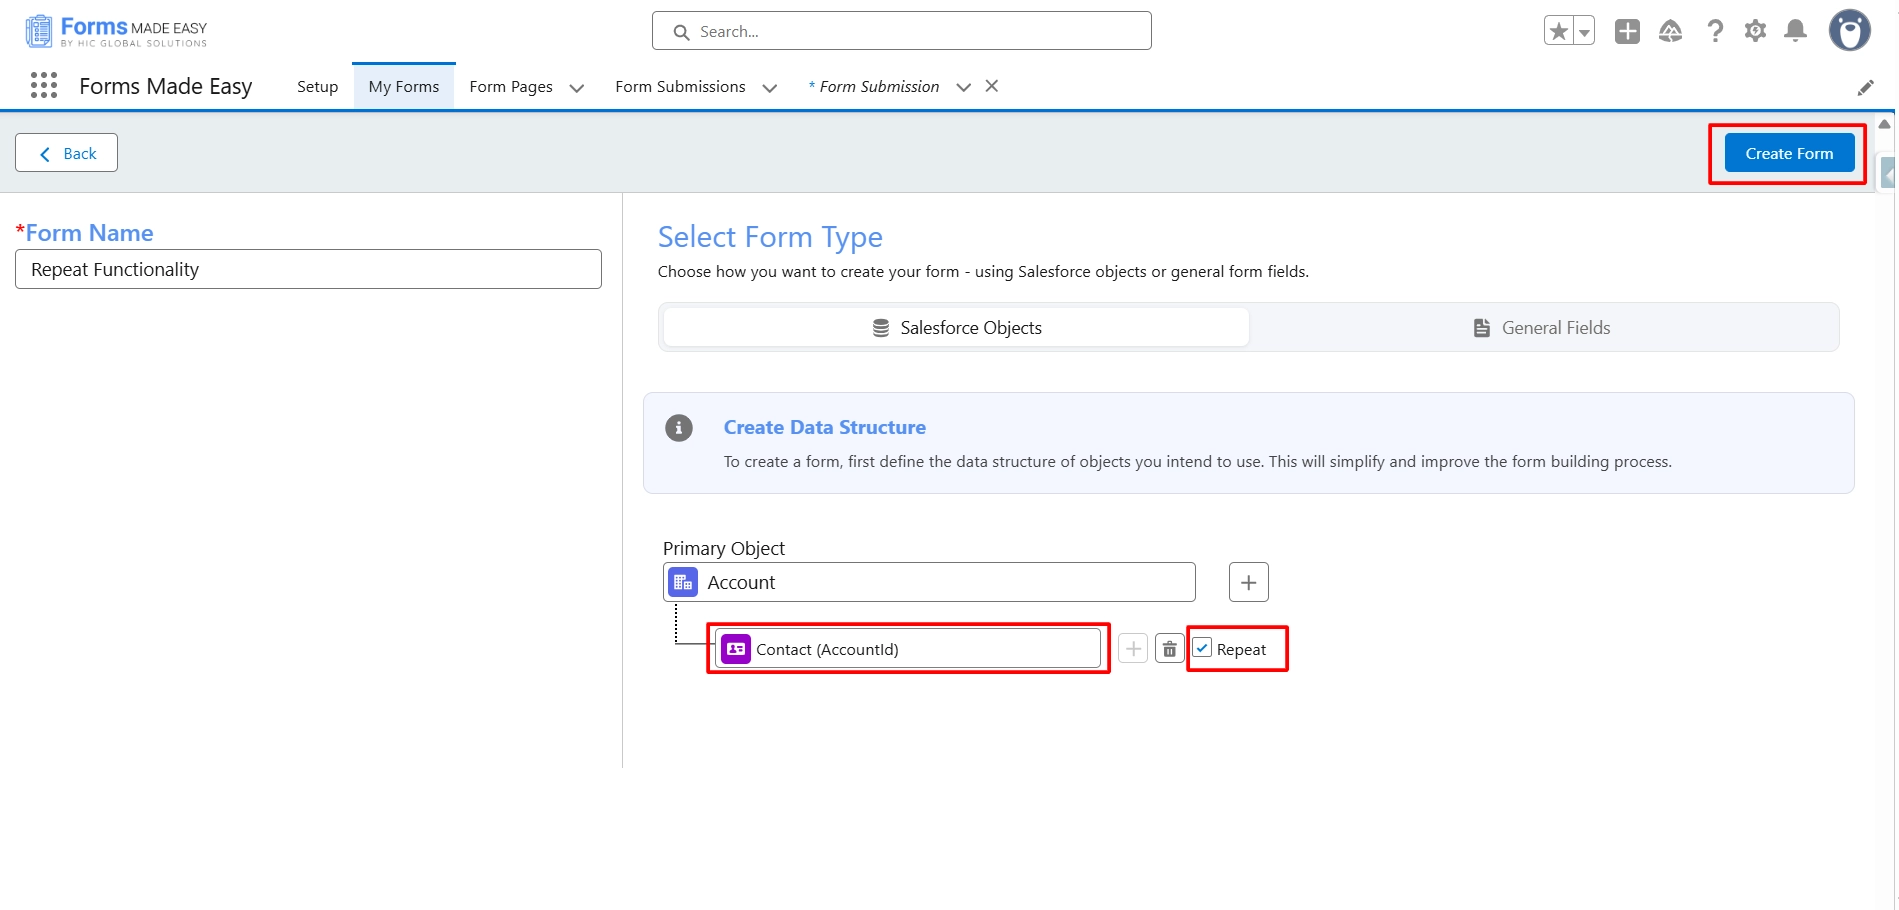Open the Trailhead guidance icon
Image resolution: width=1899 pixels, height=910 pixels.
pos(1670,32)
